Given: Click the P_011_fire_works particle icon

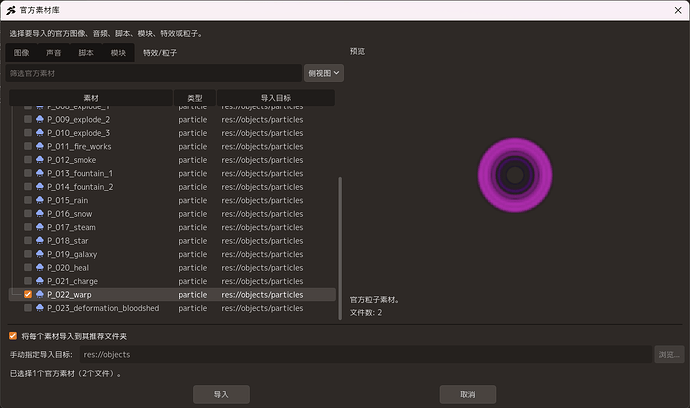Looking at the screenshot, I should (40, 146).
